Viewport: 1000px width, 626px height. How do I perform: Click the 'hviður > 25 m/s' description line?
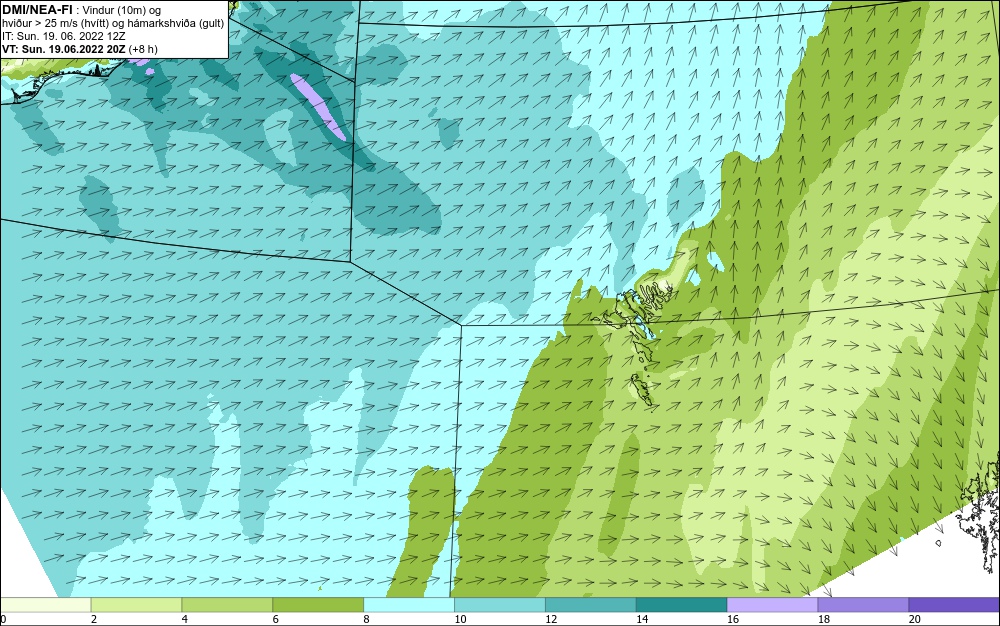coord(113,24)
